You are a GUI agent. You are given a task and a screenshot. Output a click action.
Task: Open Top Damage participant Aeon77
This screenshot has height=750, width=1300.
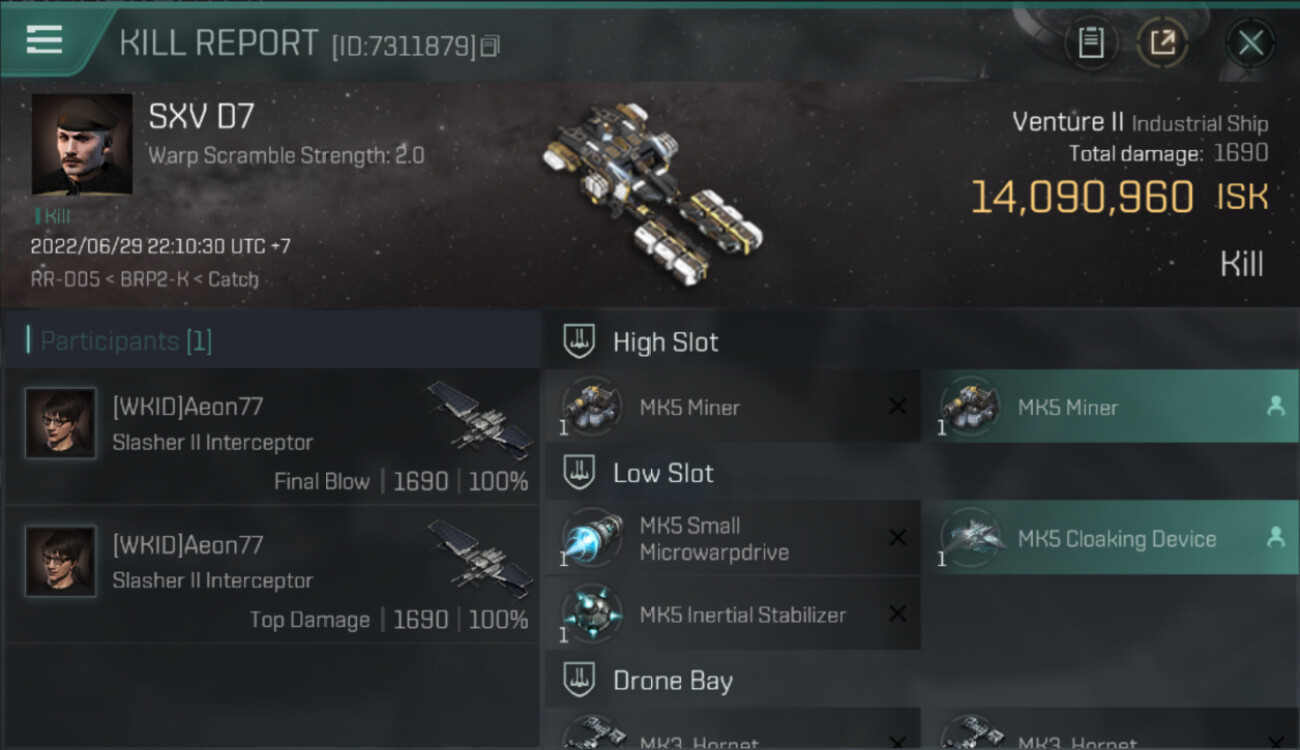point(272,575)
